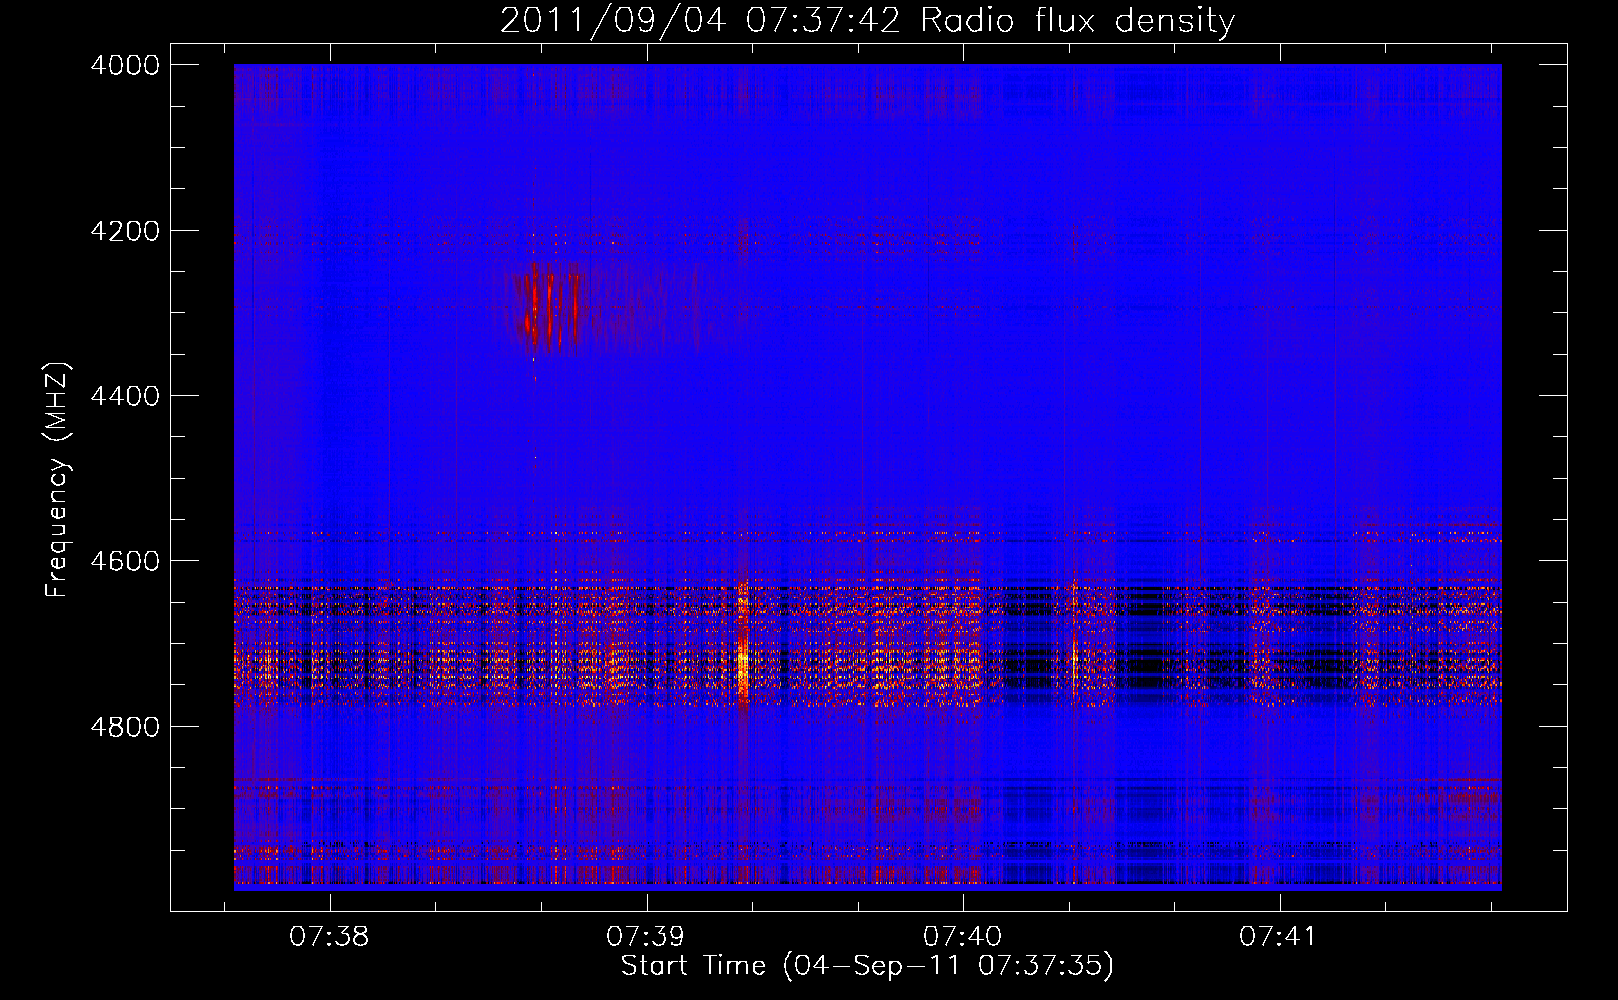Image resolution: width=1618 pixels, height=1000 pixels.
Task: Click the 'Start Time (04-Sep-11 07:37:35)' axis title
Action: pyautogui.click(x=867, y=966)
